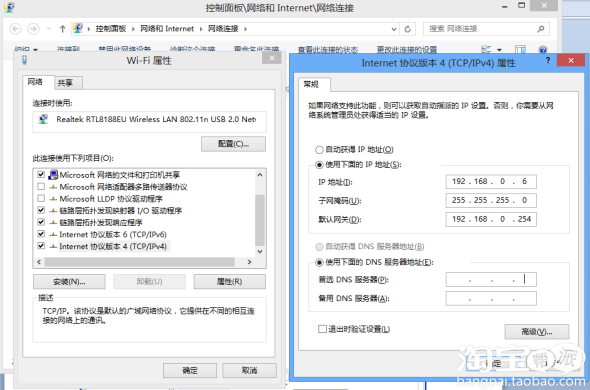This screenshot has height=390, width=590.
Task: Click the up arrow of the items list scrollbar
Action: click(260, 175)
